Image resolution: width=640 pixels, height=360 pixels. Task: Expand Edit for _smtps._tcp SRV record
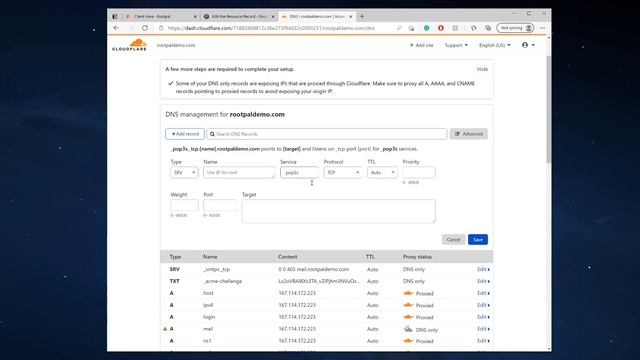pyautogui.click(x=483, y=269)
